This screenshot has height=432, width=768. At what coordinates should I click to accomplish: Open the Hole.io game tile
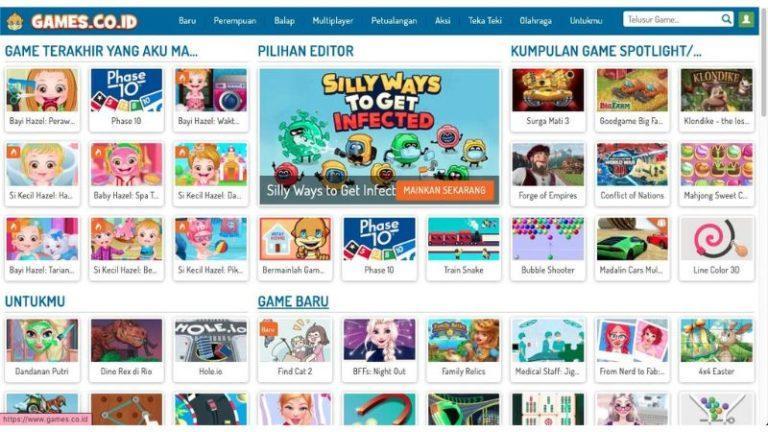(x=211, y=350)
